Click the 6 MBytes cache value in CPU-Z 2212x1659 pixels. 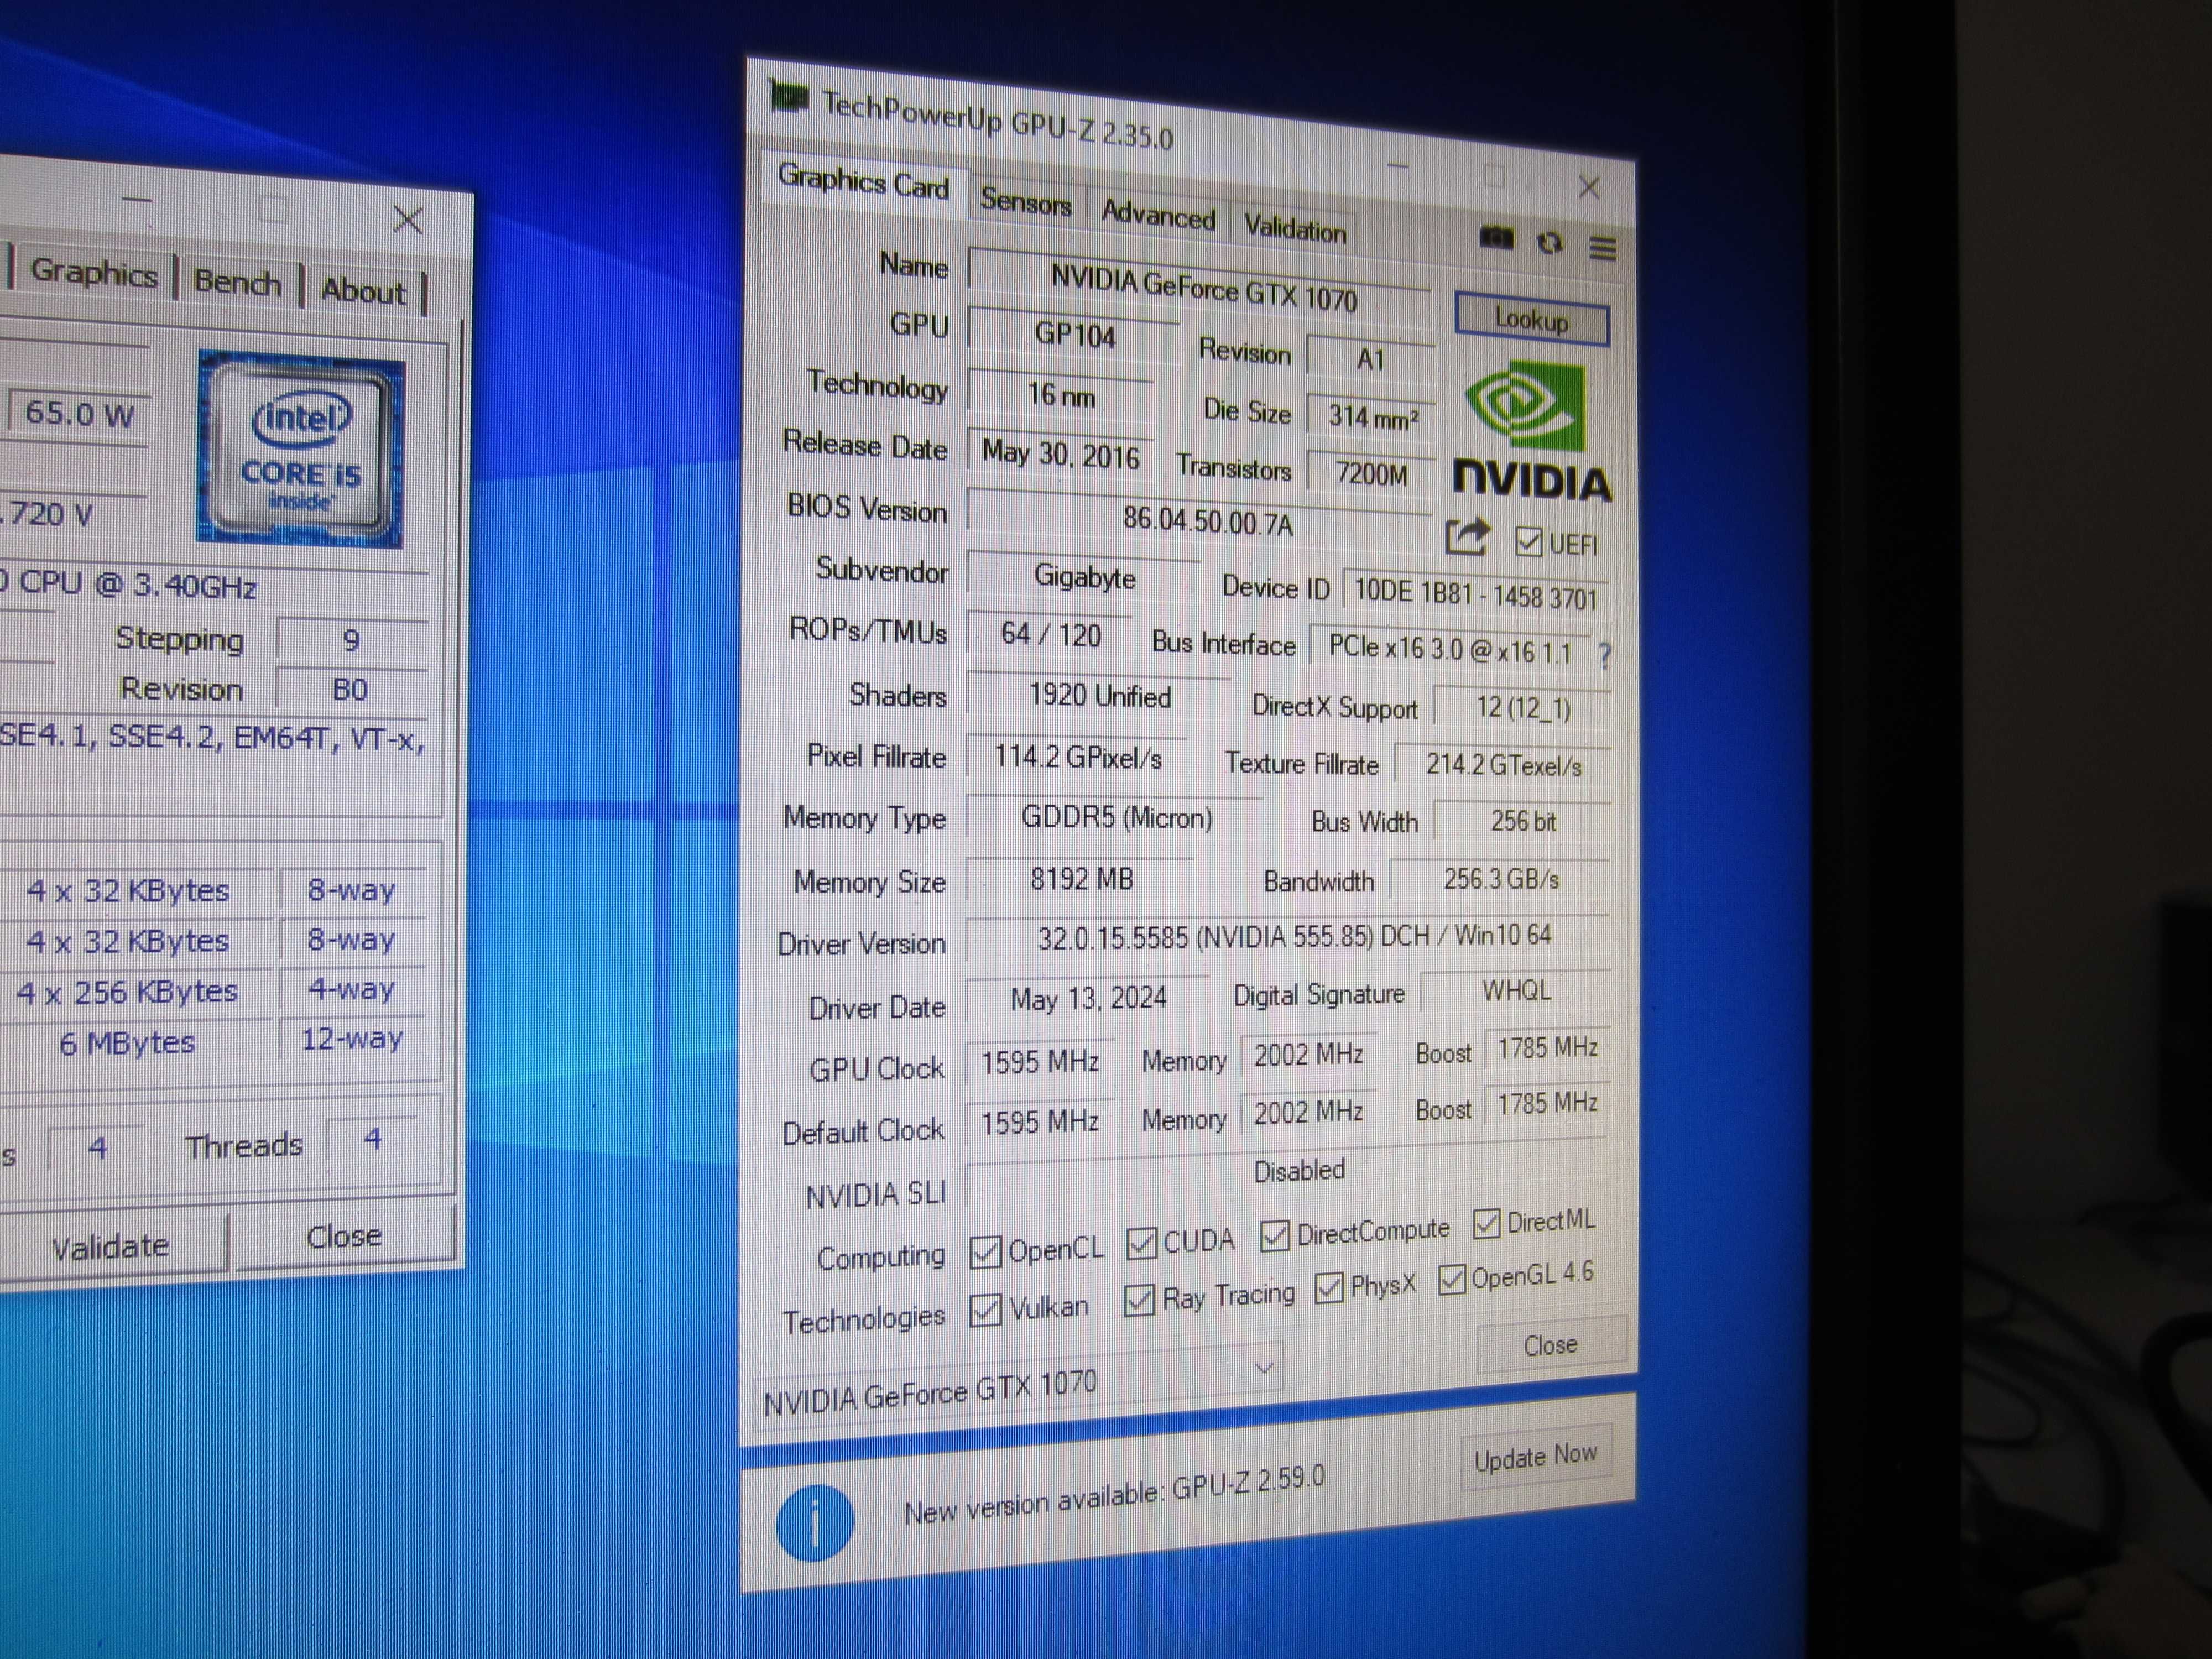127,1044
